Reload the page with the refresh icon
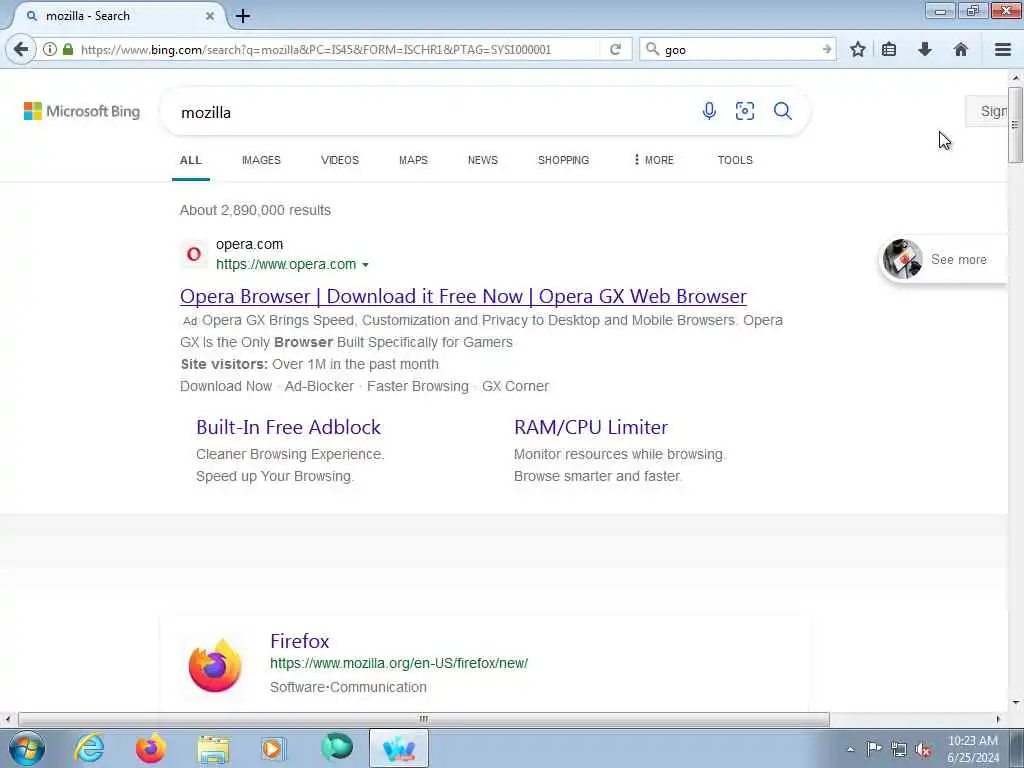Image resolution: width=1024 pixels, height=768 pixels. [615, 50]
